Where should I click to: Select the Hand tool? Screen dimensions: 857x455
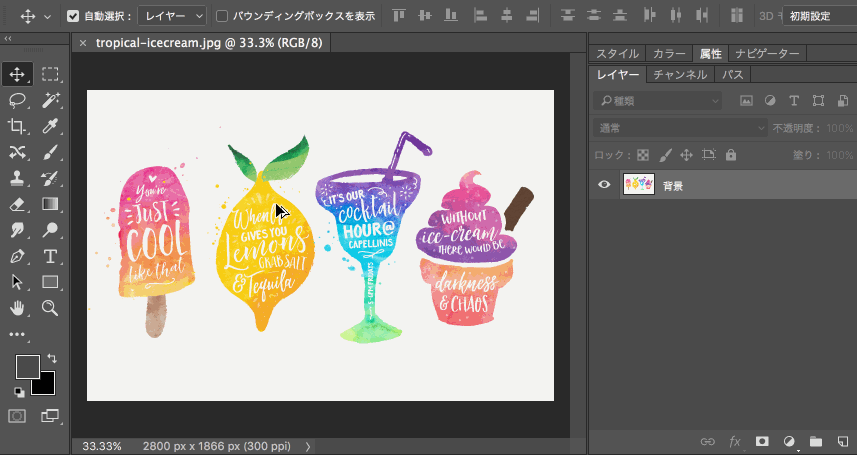click(x=17, y=308)
